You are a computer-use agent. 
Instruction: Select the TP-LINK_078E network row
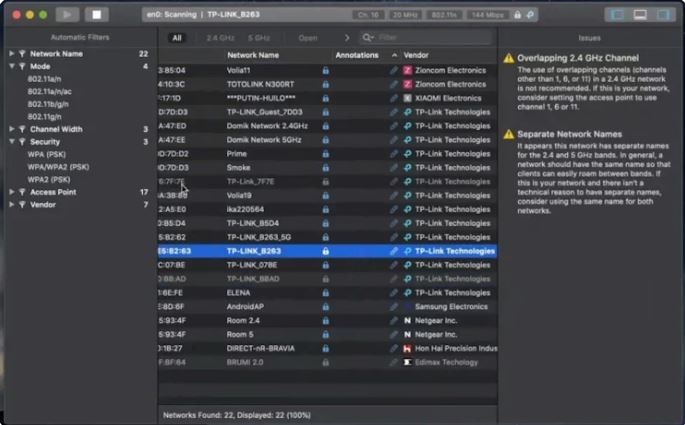tap(327, 265)
